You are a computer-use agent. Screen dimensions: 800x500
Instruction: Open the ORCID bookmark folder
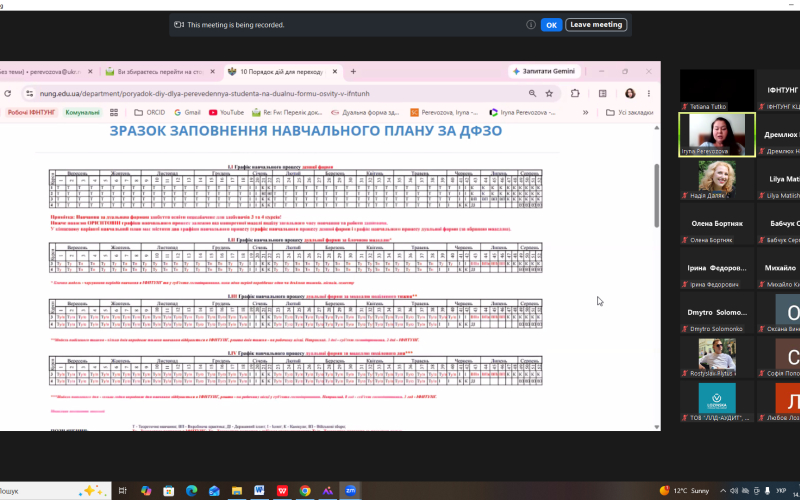coord(149,112)
